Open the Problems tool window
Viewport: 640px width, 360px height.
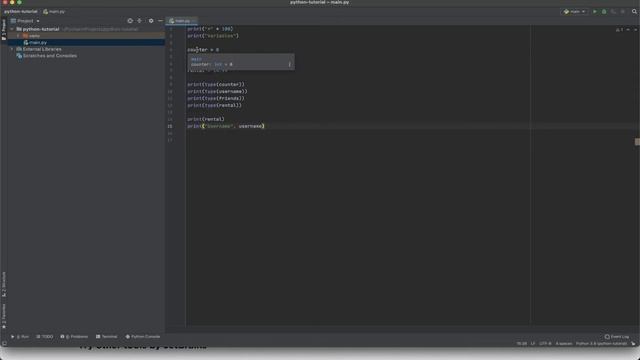pyautogui.click(x=74, y=337)
